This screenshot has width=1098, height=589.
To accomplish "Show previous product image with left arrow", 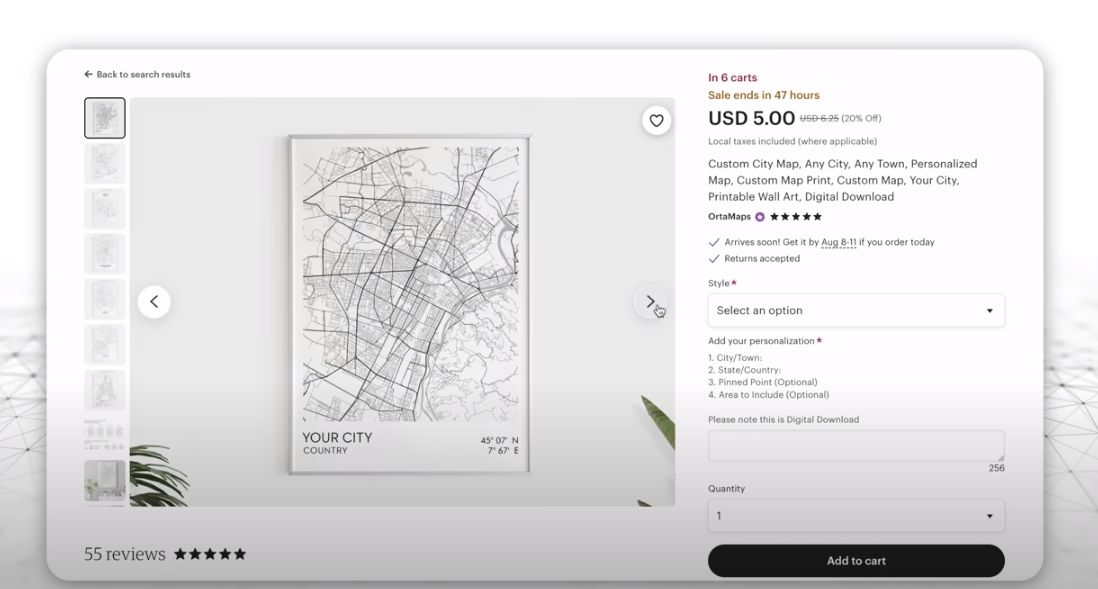I will (x=154, y=302).
